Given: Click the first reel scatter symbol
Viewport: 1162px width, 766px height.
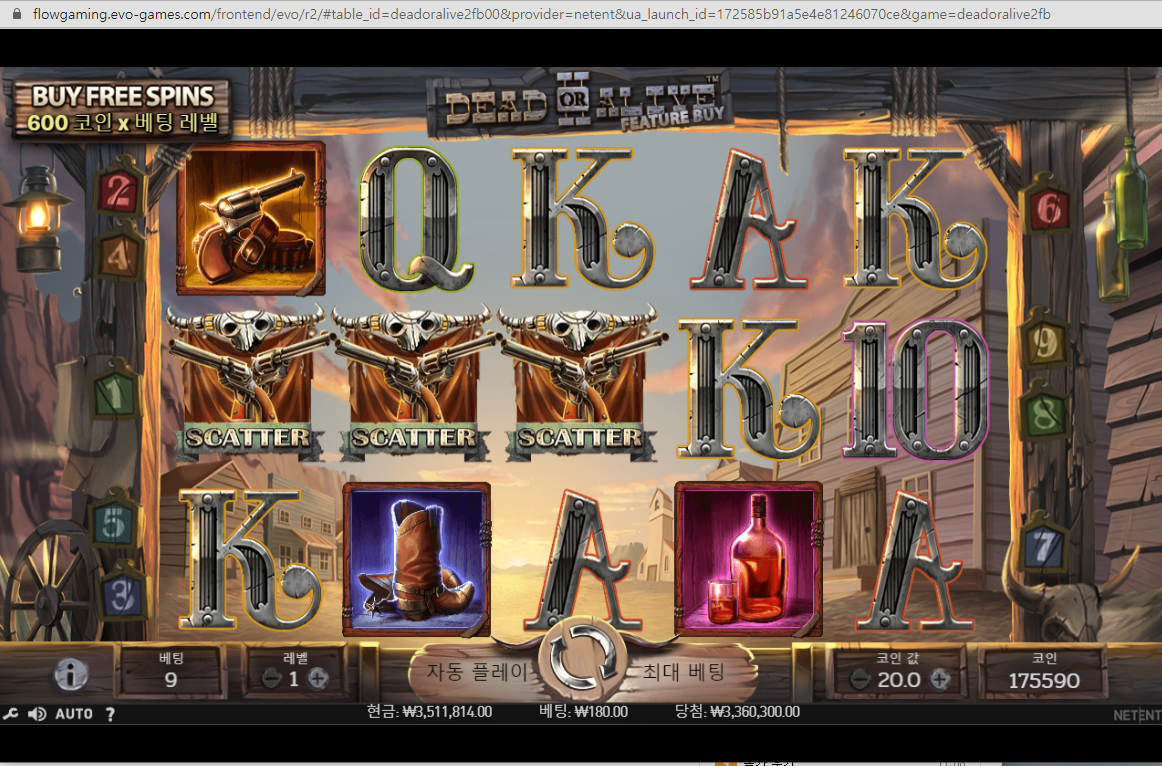Looking at the screenshot, I should click(x=248, y=384).
